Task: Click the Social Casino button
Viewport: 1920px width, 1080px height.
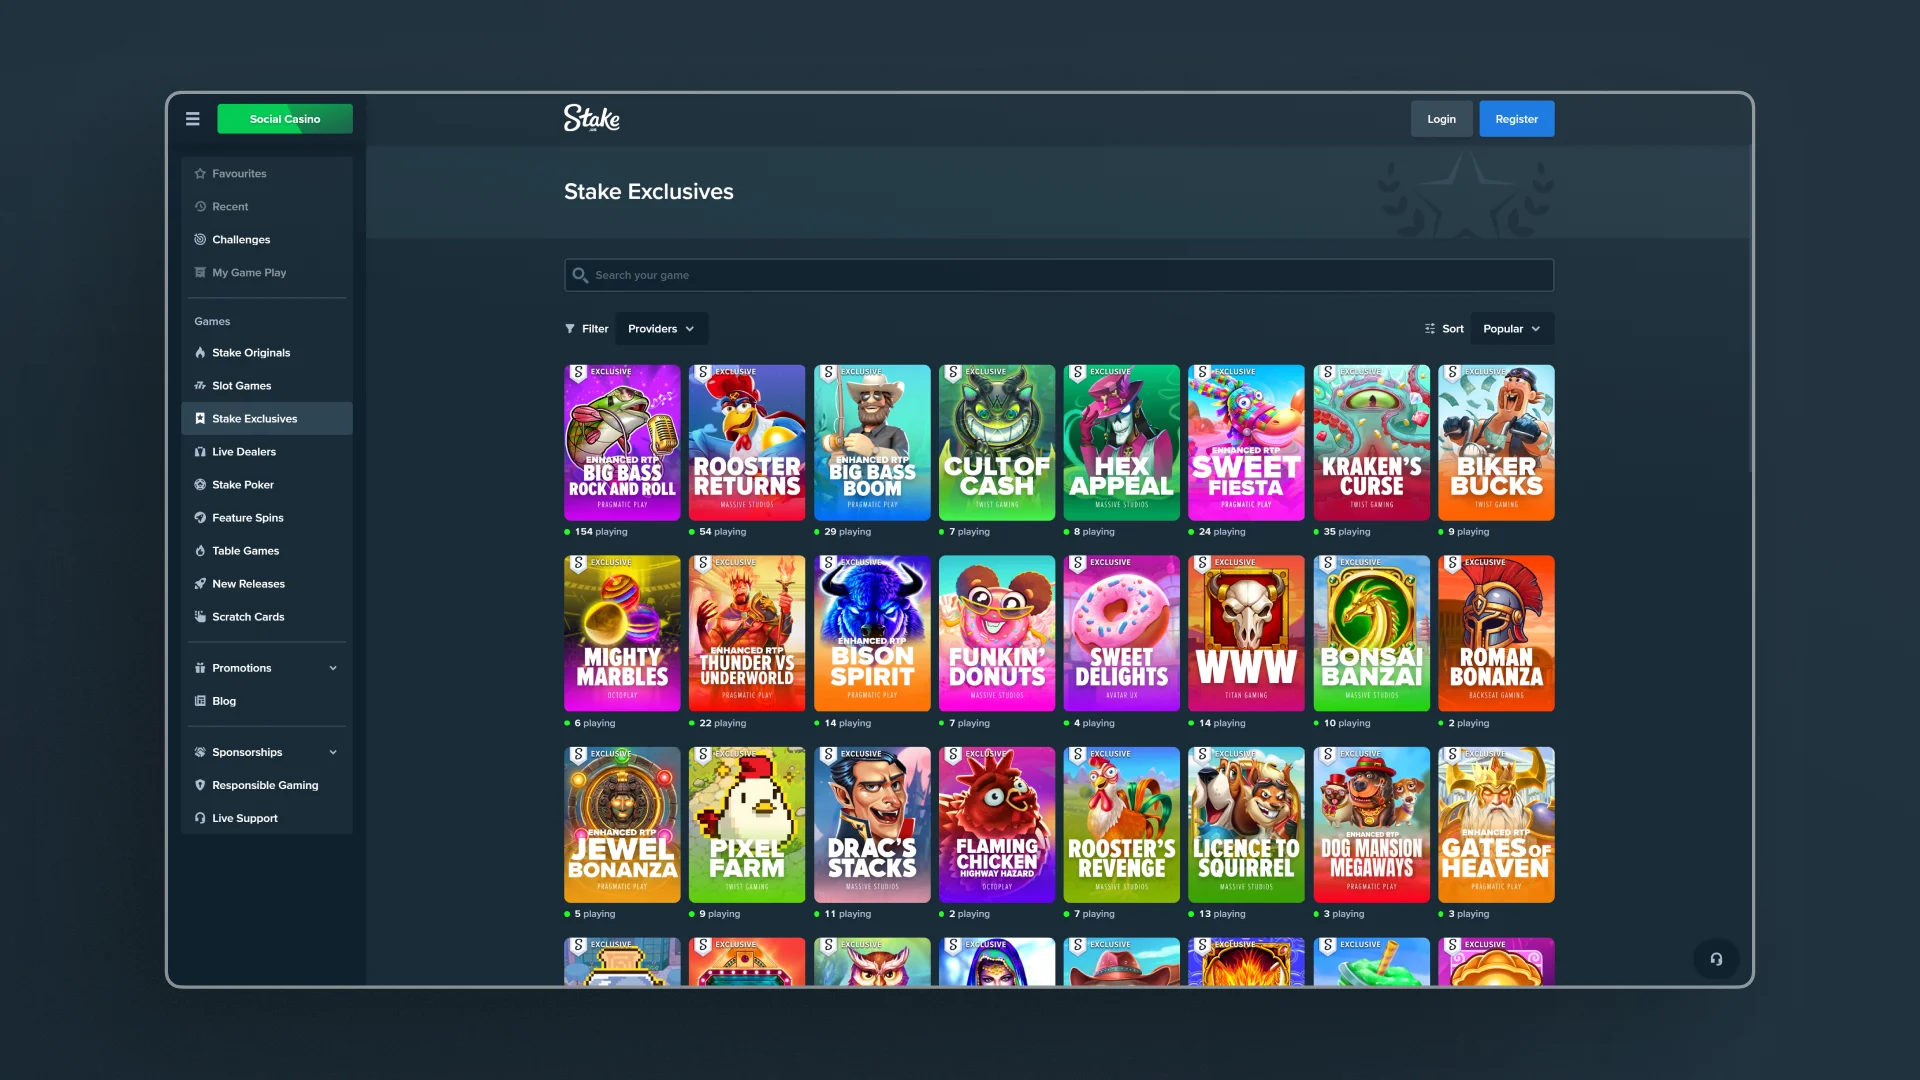Action: point(285,119)
